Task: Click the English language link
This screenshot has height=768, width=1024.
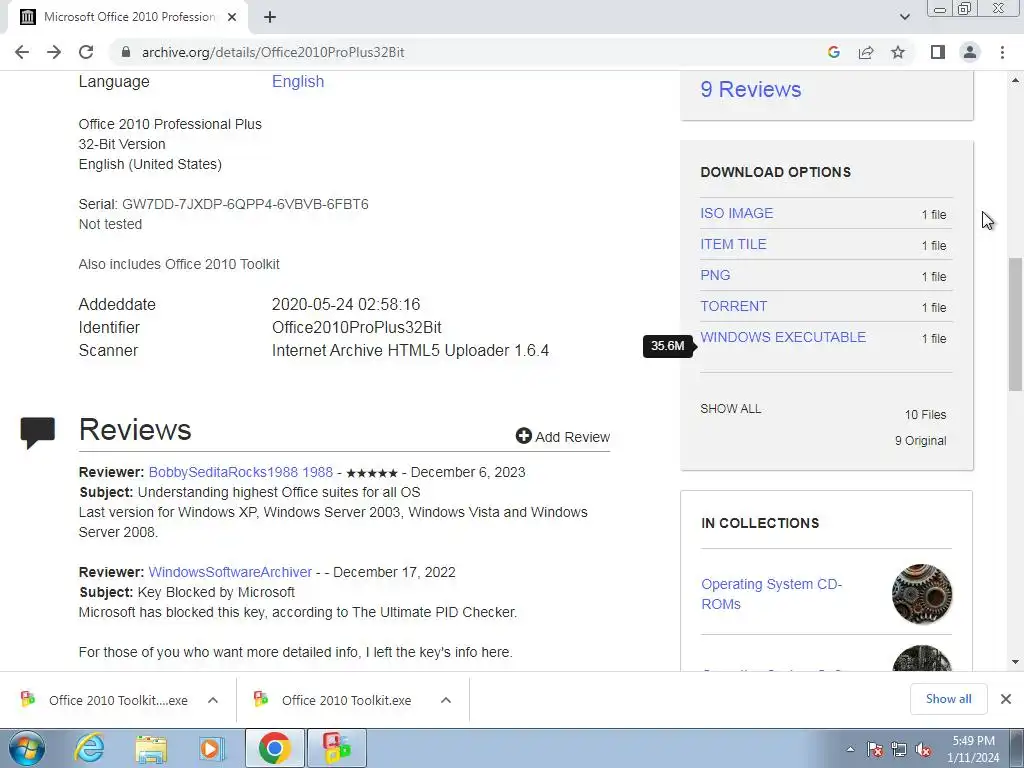Action: (x=298, y=82)
